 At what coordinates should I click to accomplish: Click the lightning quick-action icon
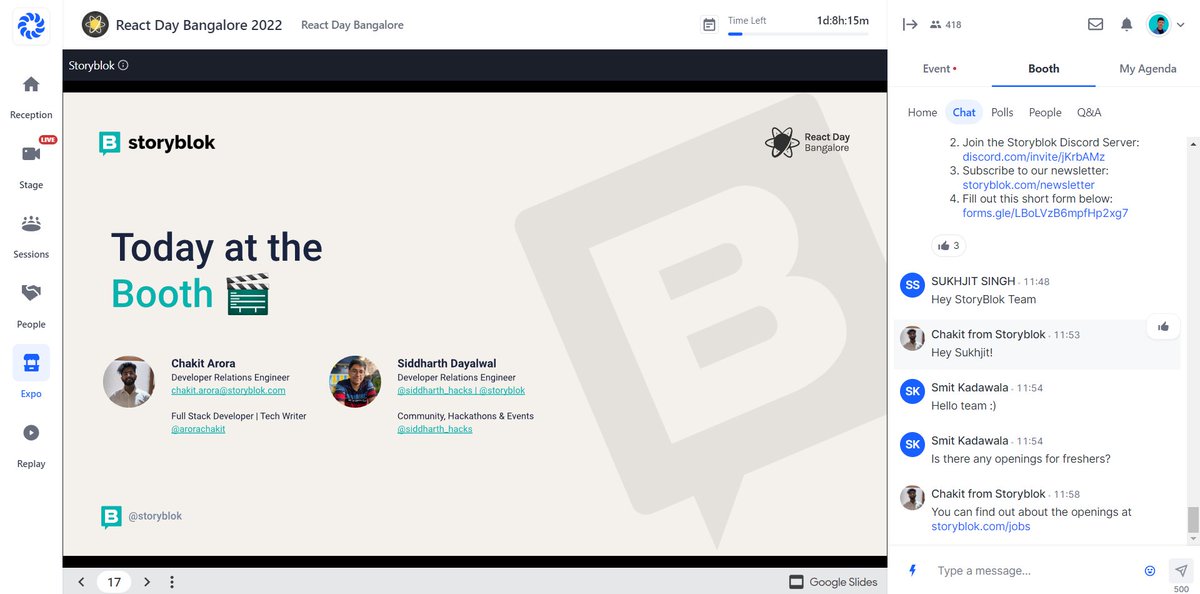click(912, 571)
